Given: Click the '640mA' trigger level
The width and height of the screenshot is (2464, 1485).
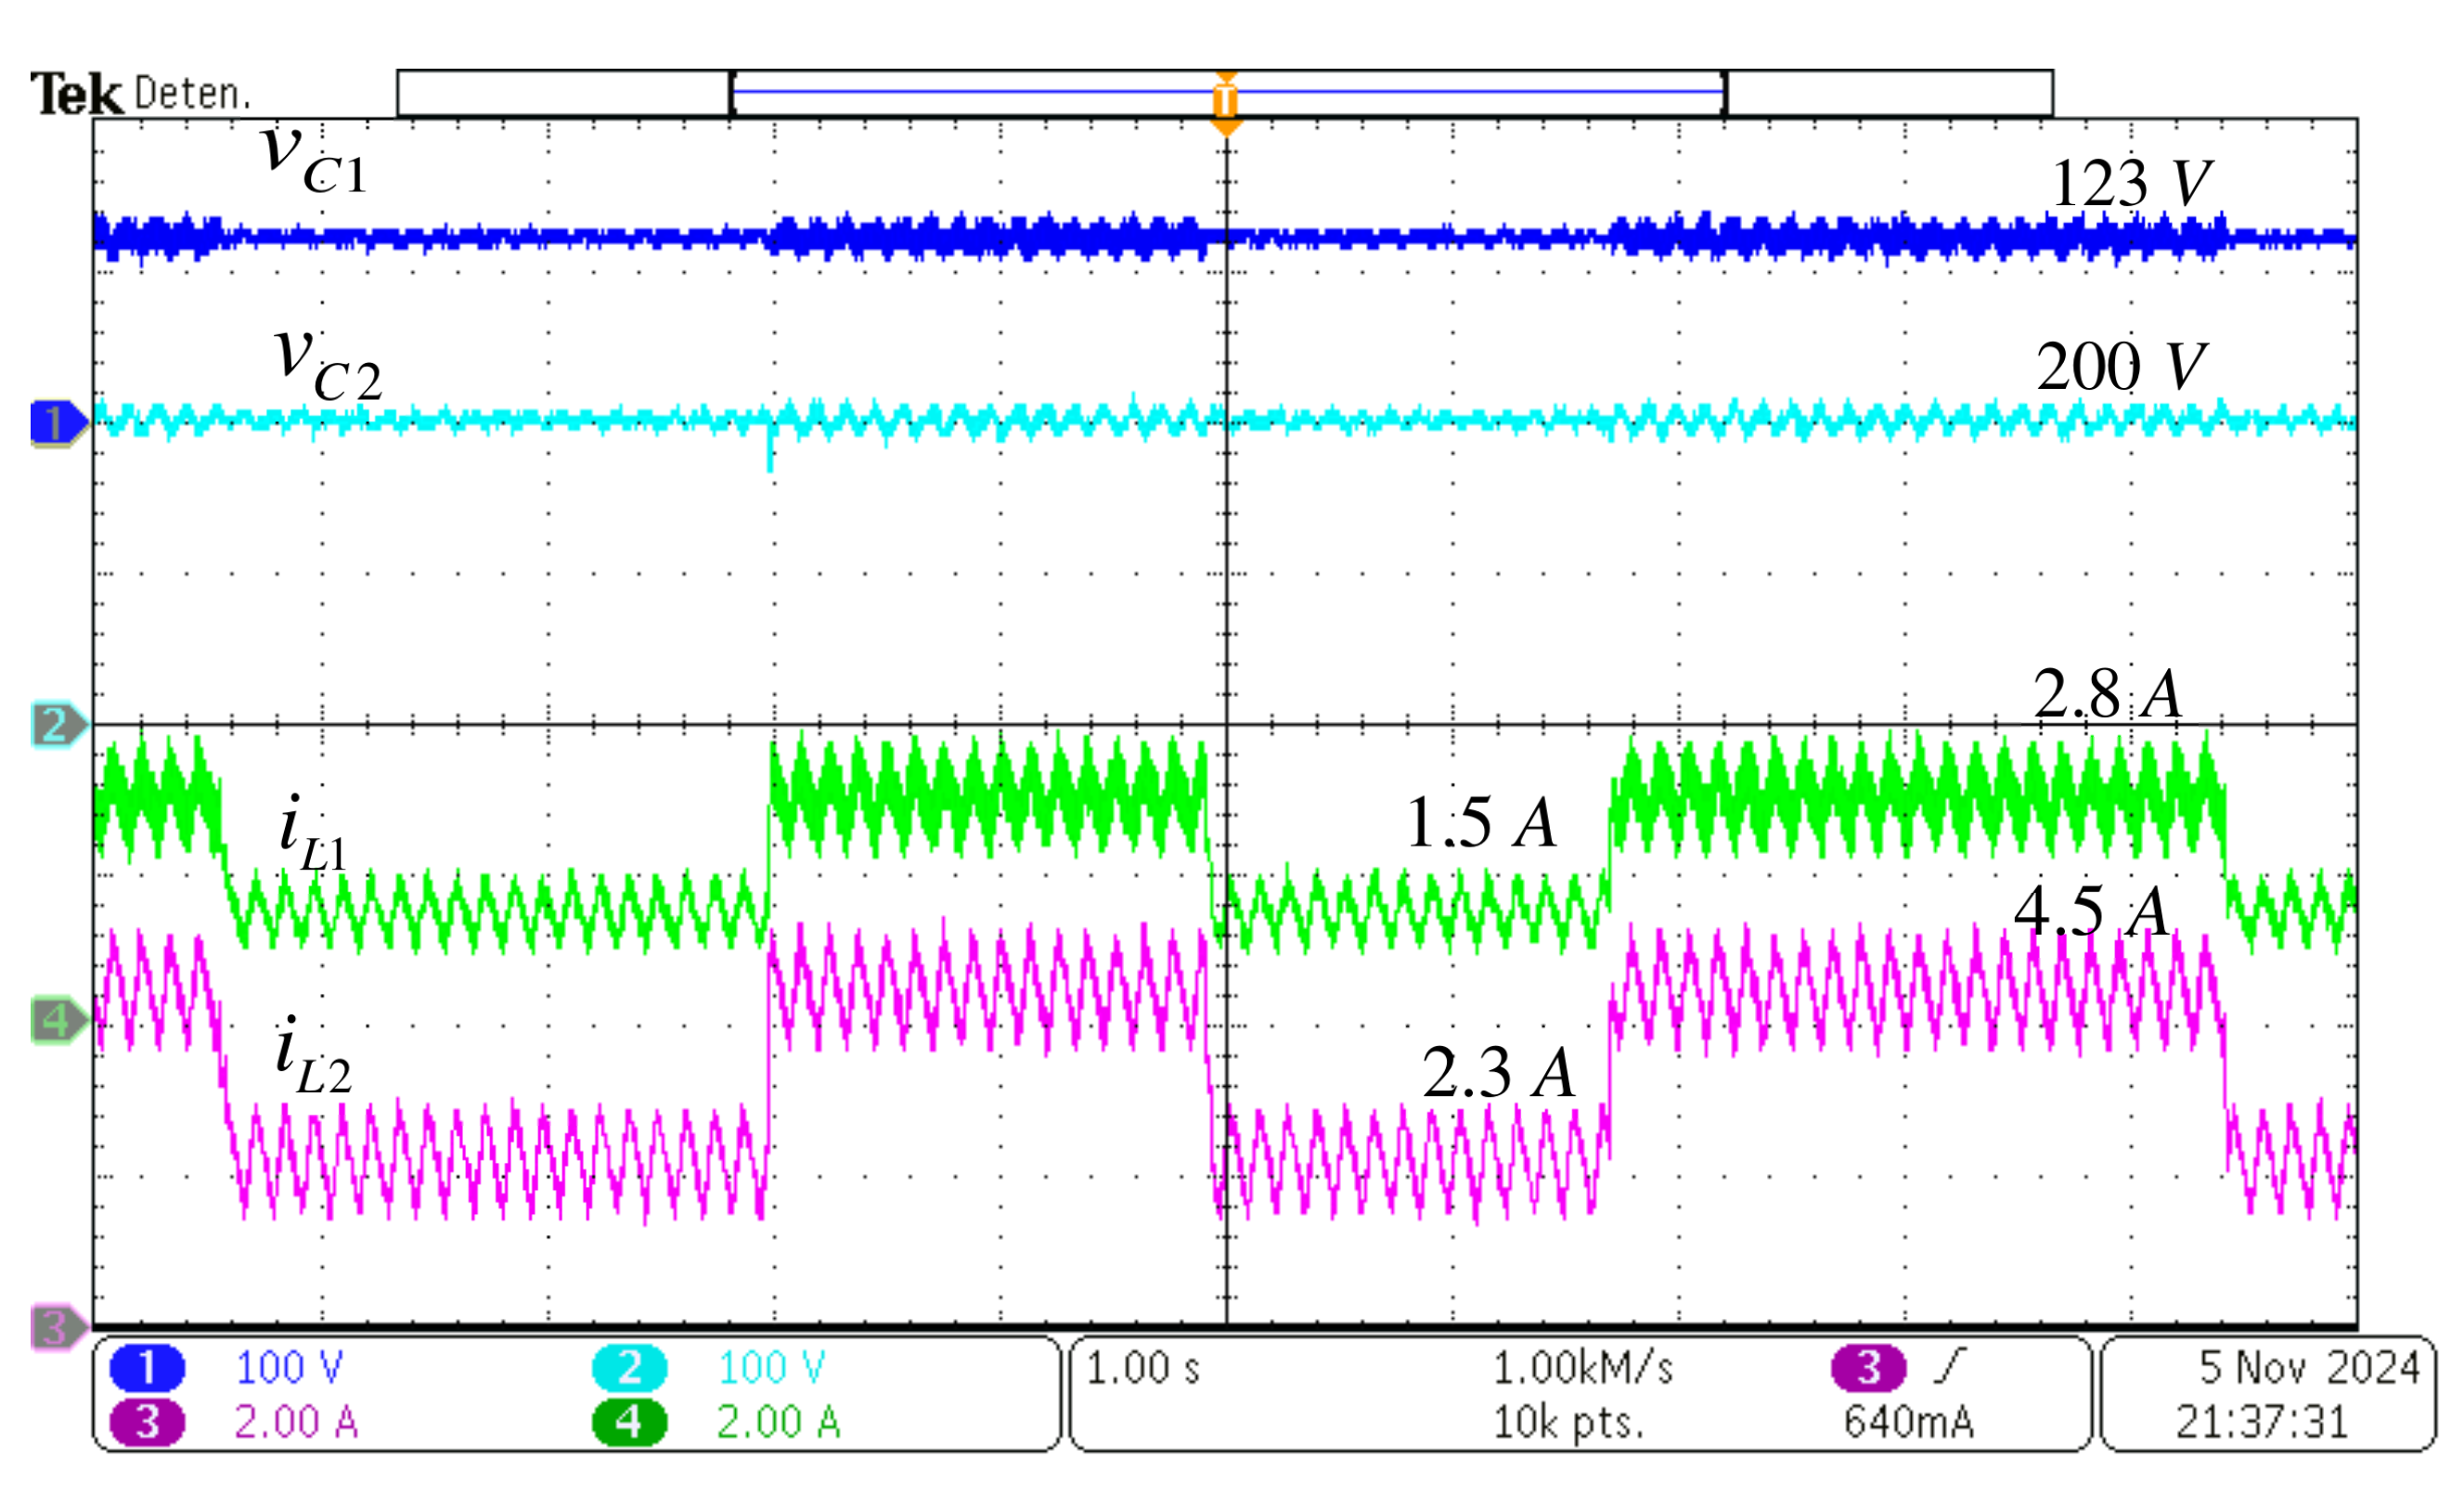Looking at the screenshot, I should coord(1908,1422).
